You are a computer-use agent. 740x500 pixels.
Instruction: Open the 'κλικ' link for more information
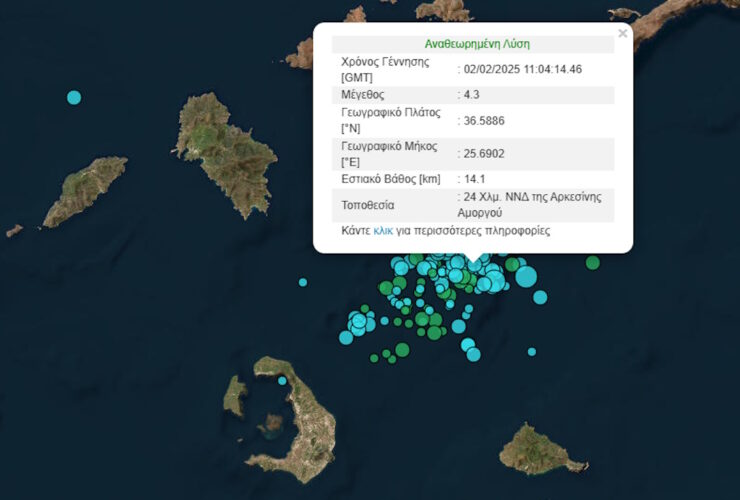383,231
